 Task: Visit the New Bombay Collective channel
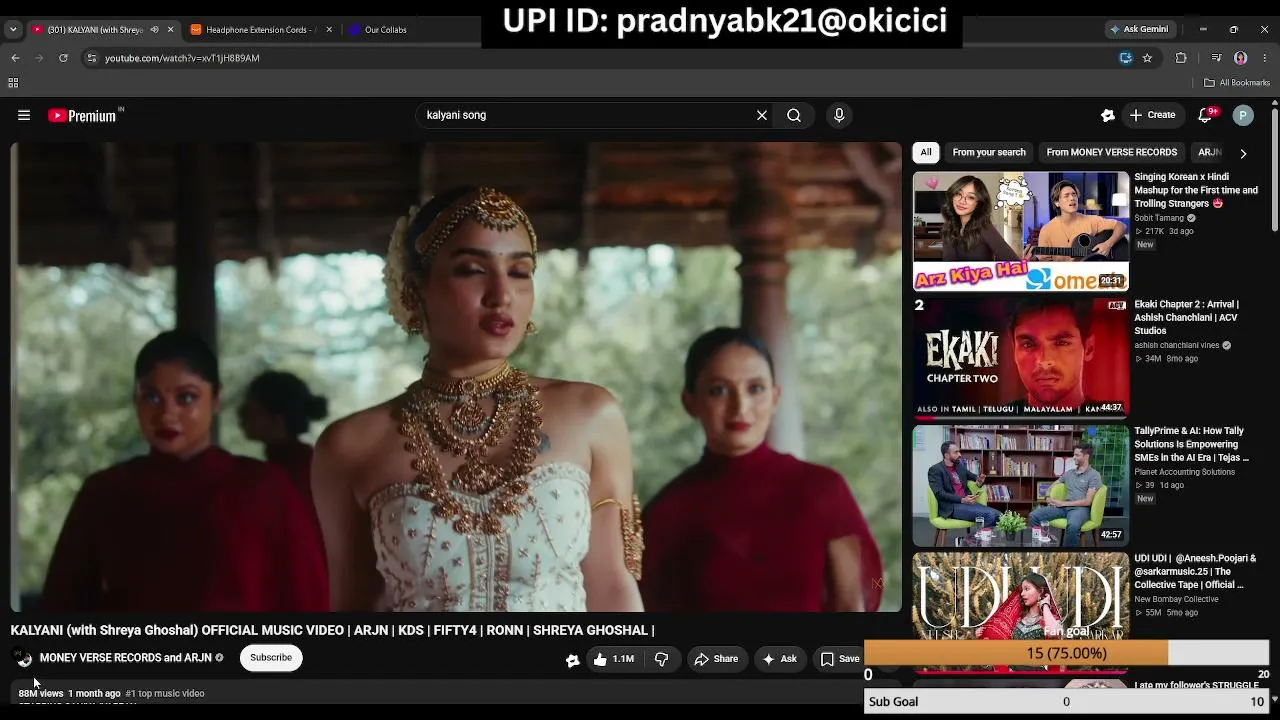point(1176,599)
